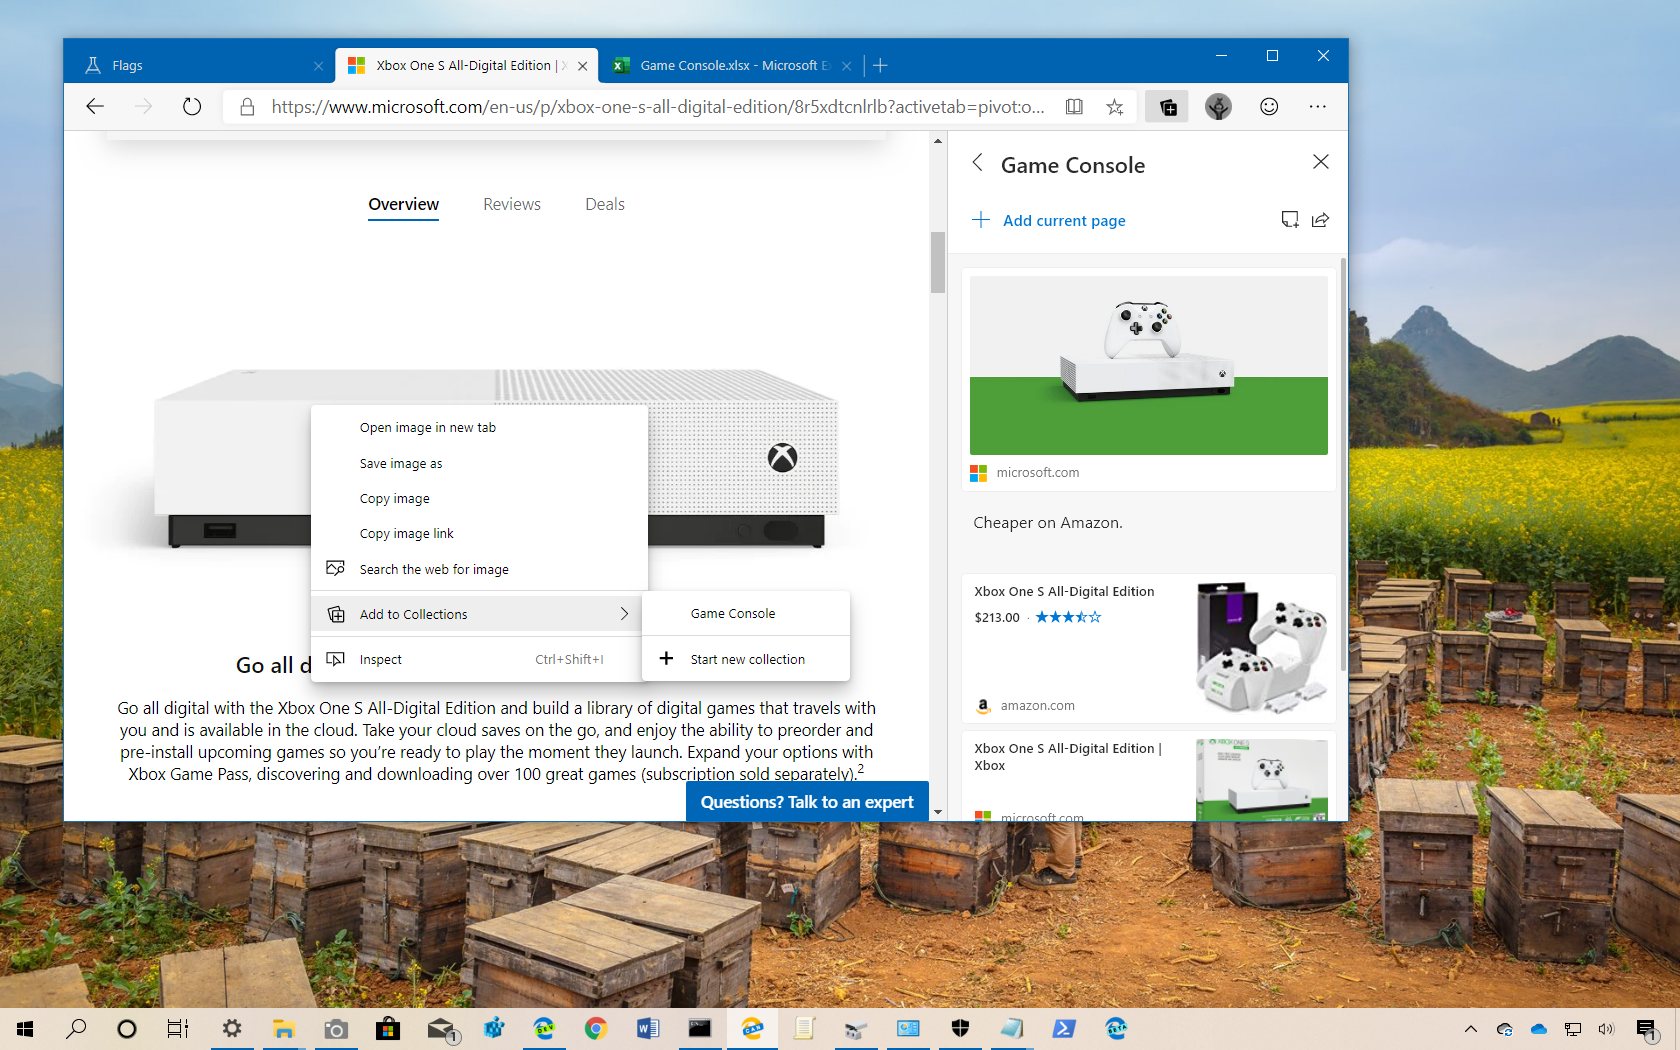Click the browser Back arrow
The height and width of the screenshot is (1050, 1680).
95,107
